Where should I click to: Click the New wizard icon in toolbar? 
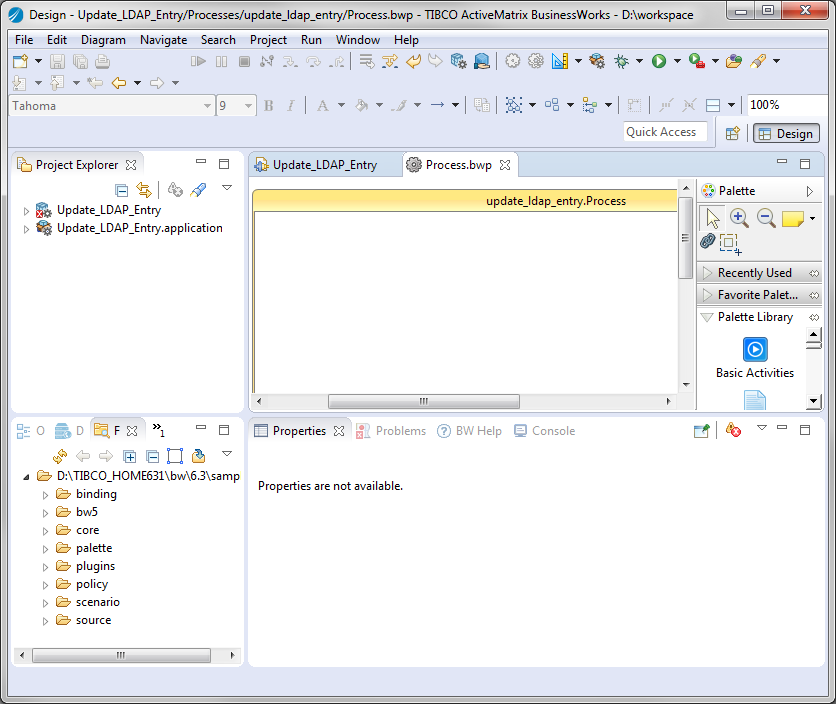click(x=20, y=61)
